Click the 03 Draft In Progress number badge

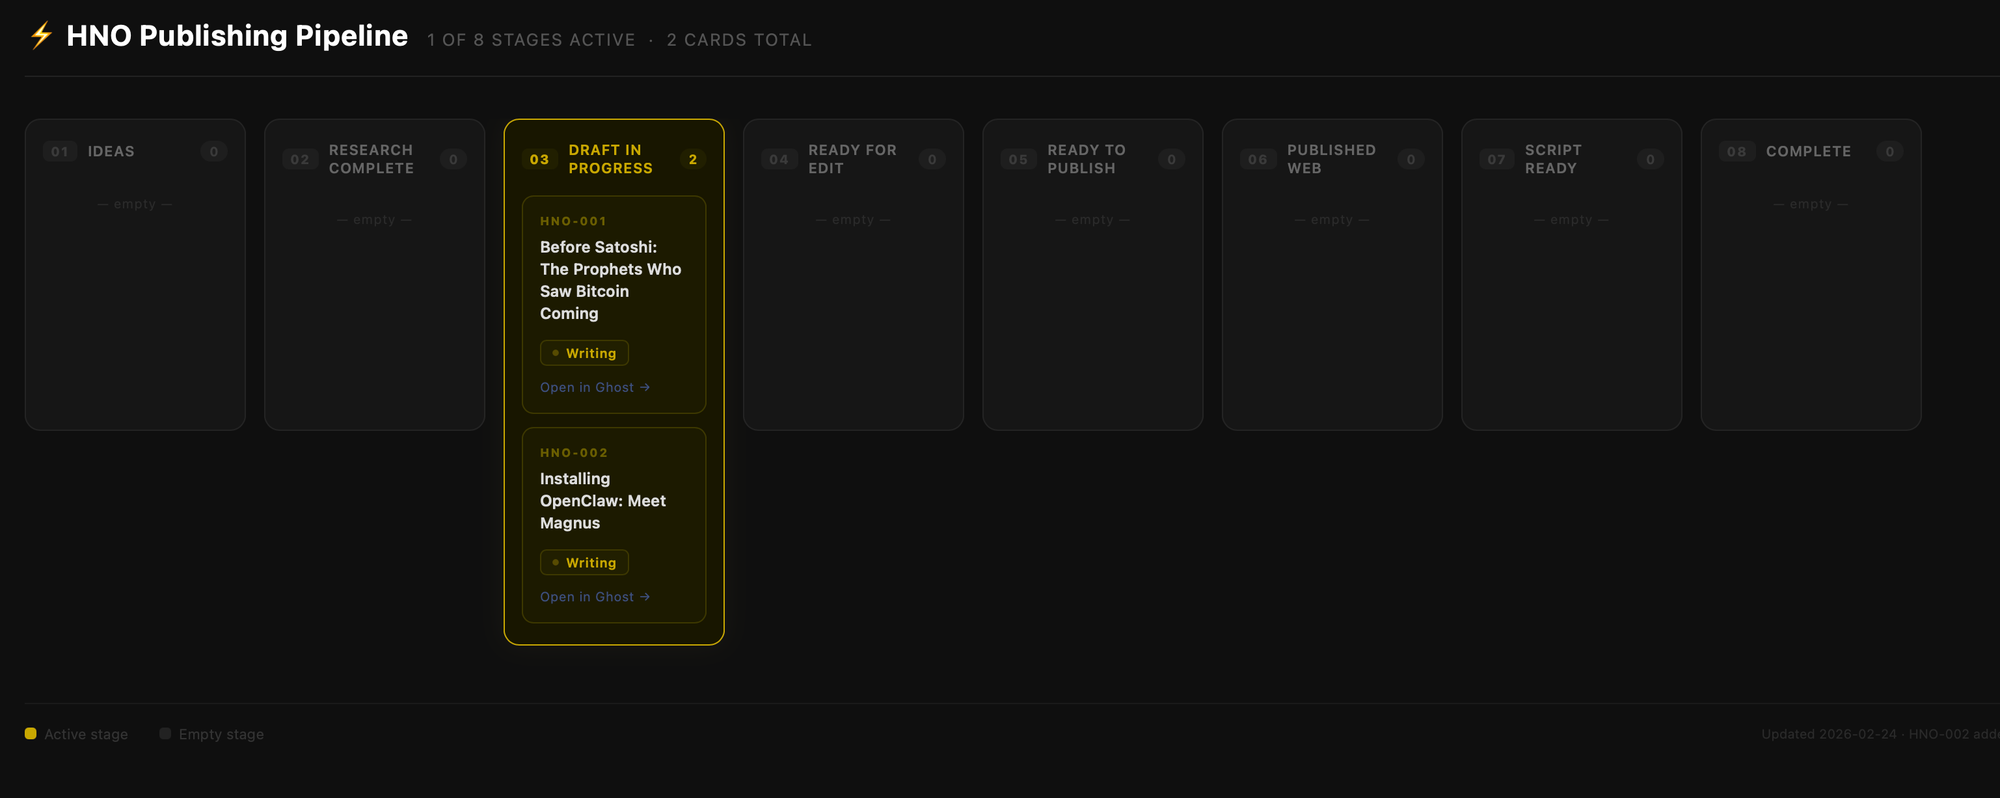[539, 160]
